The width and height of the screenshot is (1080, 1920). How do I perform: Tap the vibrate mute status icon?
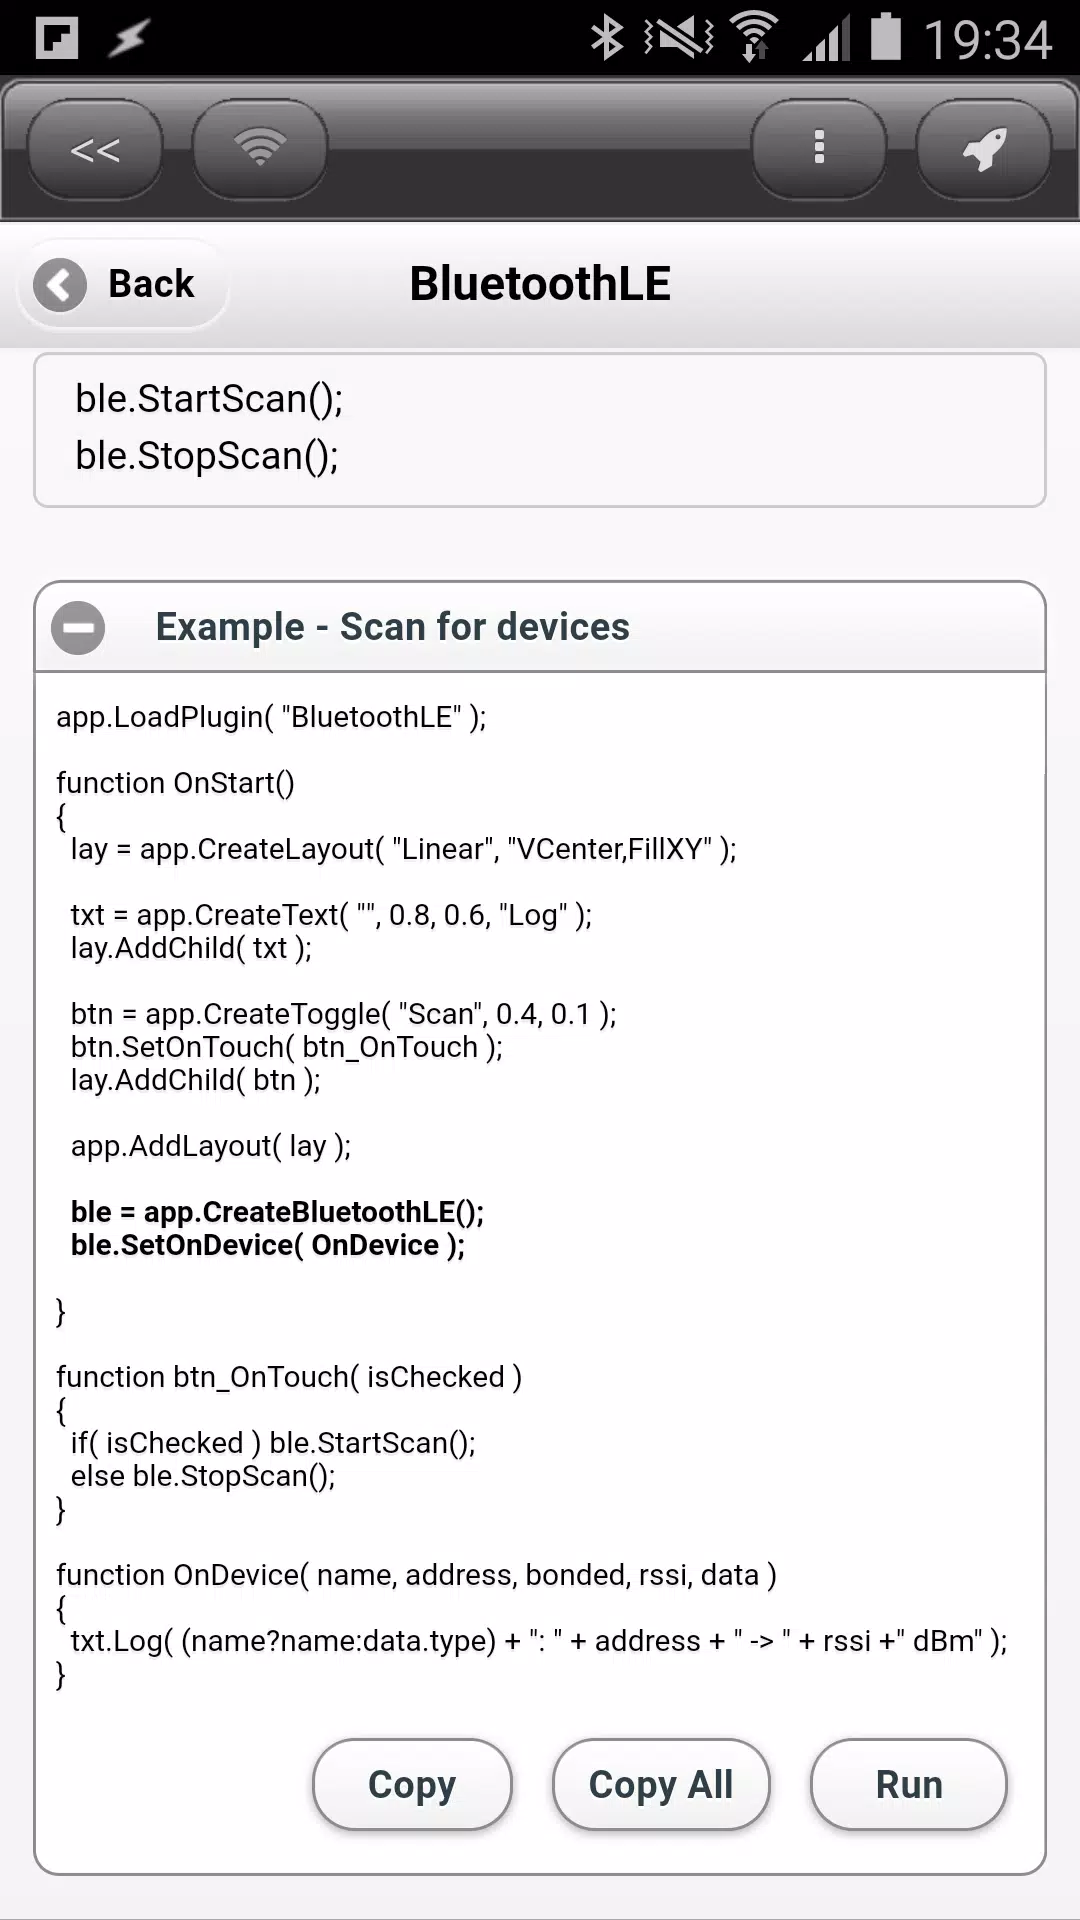[678, 38]
